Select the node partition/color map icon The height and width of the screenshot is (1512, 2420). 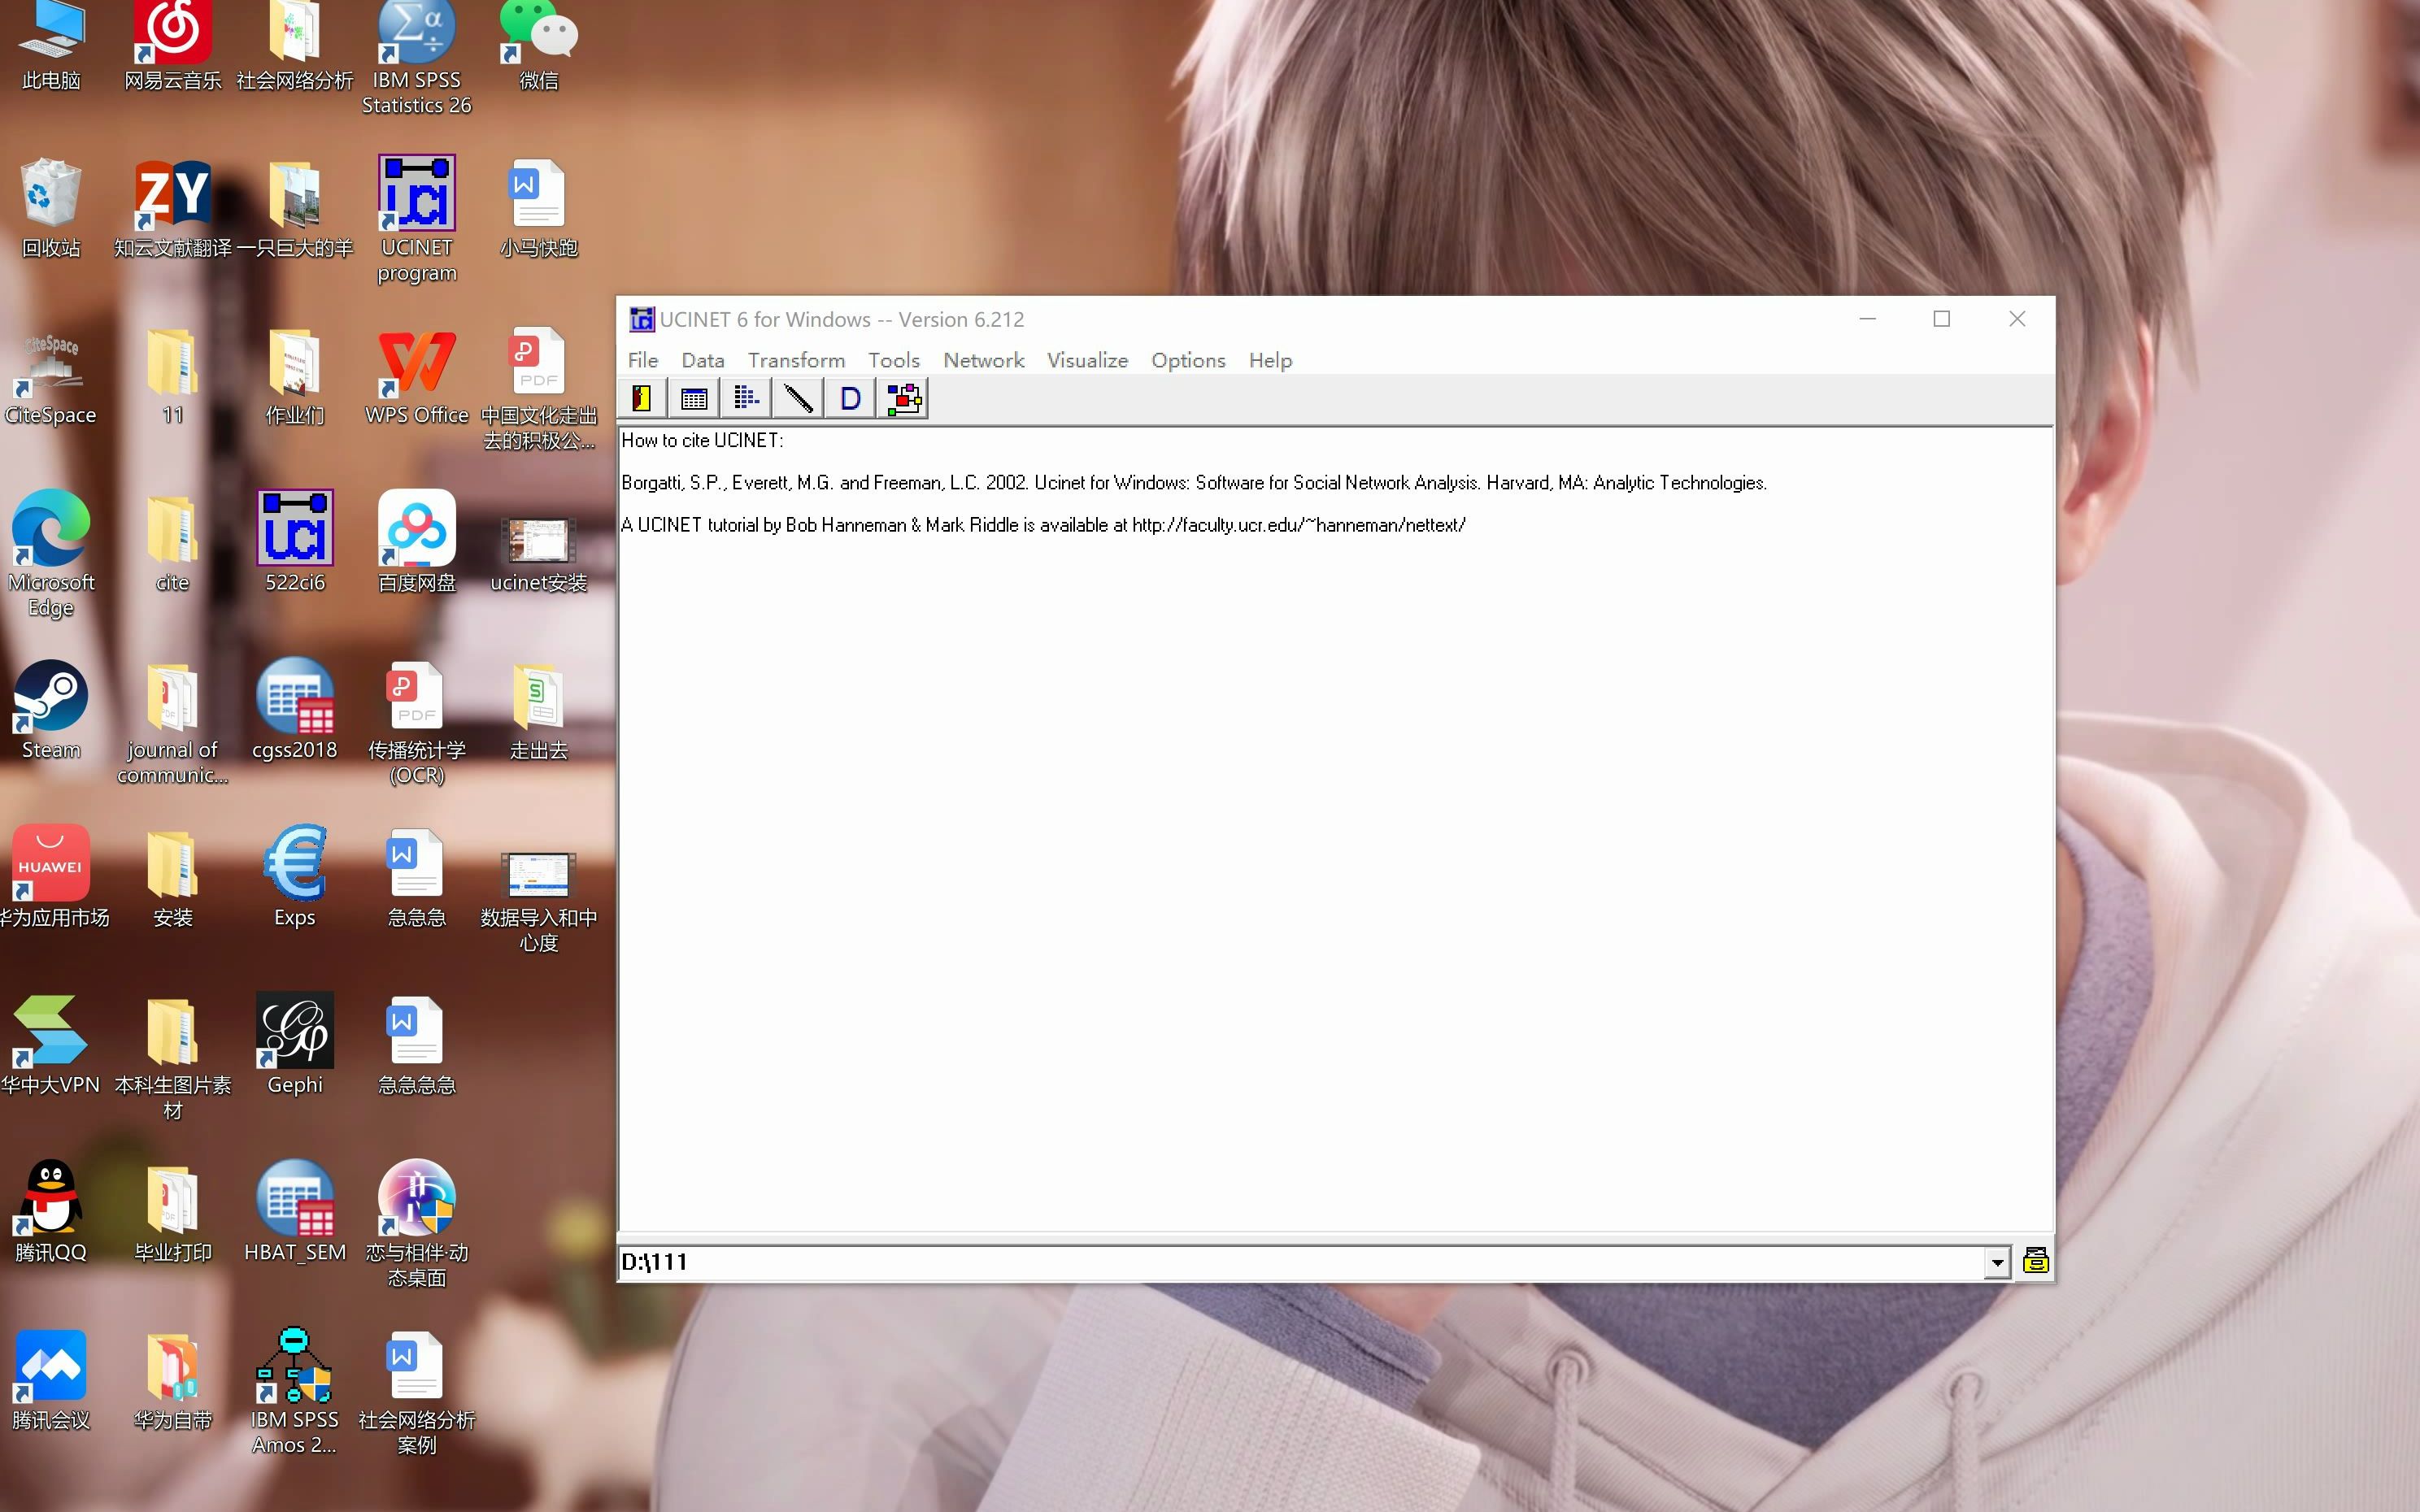tap(906, 398)
